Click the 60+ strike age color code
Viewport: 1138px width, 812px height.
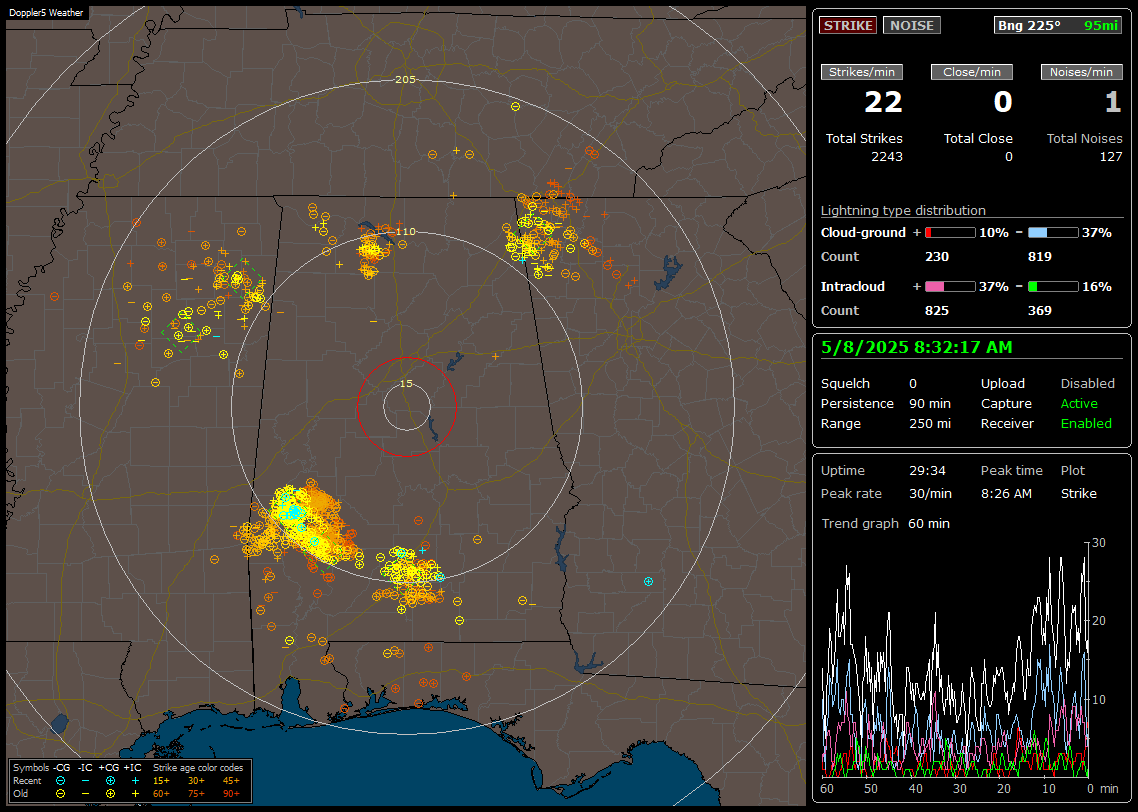tap(161, 794)
